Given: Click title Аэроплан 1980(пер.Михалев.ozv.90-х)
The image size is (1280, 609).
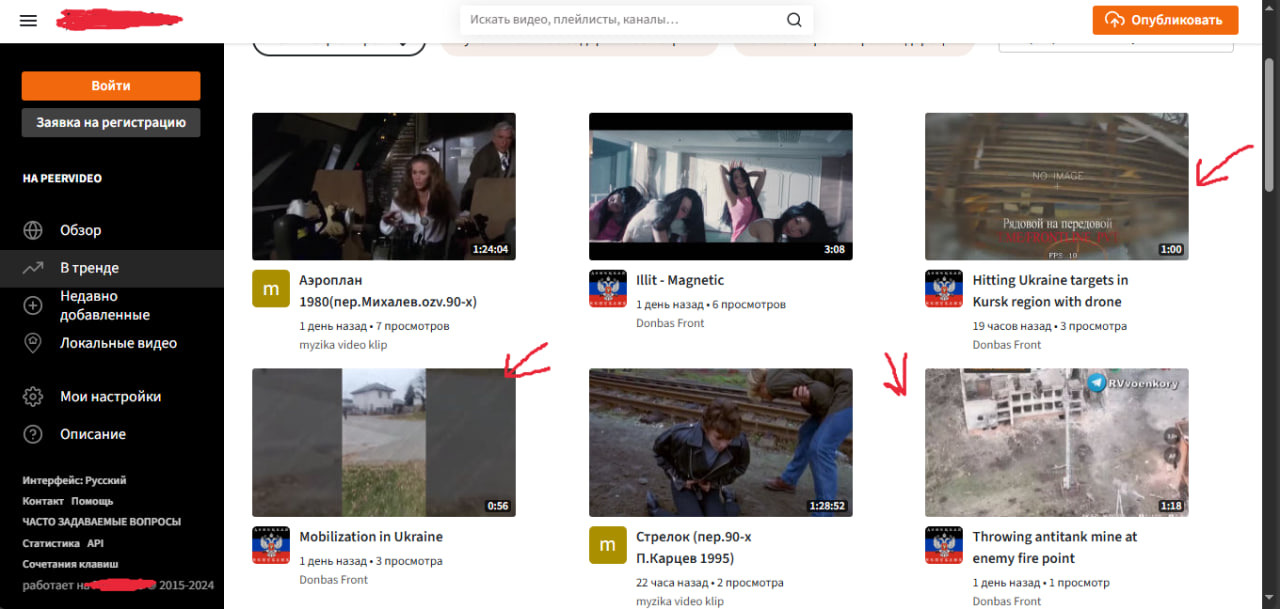Looking at the screenshot, I should (x=388, y=291).
